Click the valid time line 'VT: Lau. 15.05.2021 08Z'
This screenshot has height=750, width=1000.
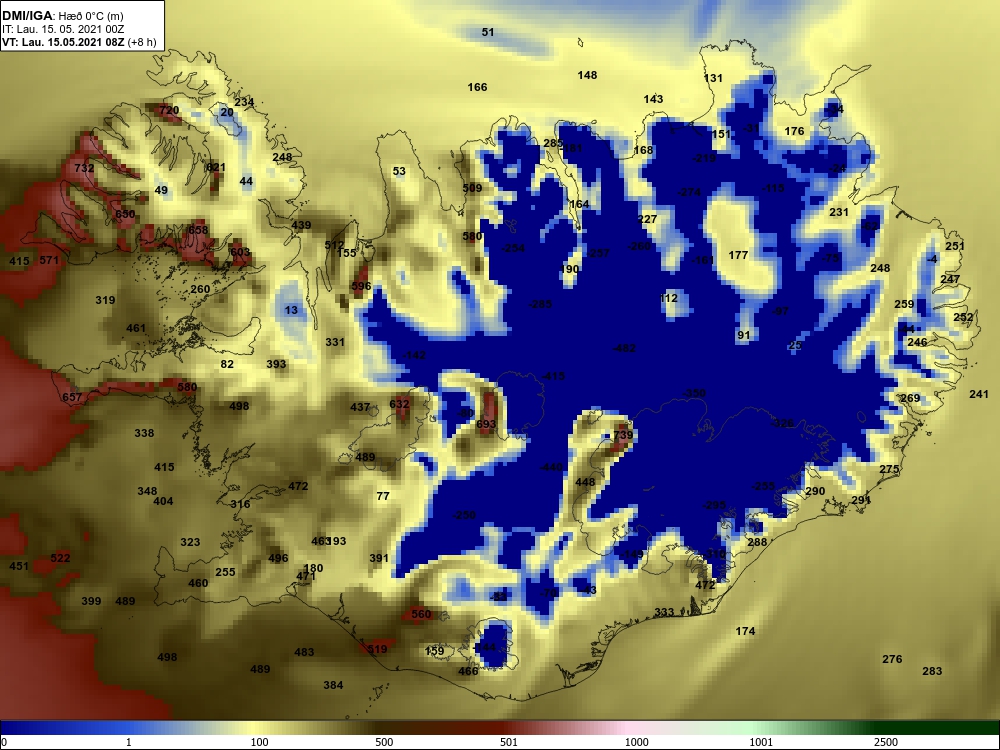(64, 42)
